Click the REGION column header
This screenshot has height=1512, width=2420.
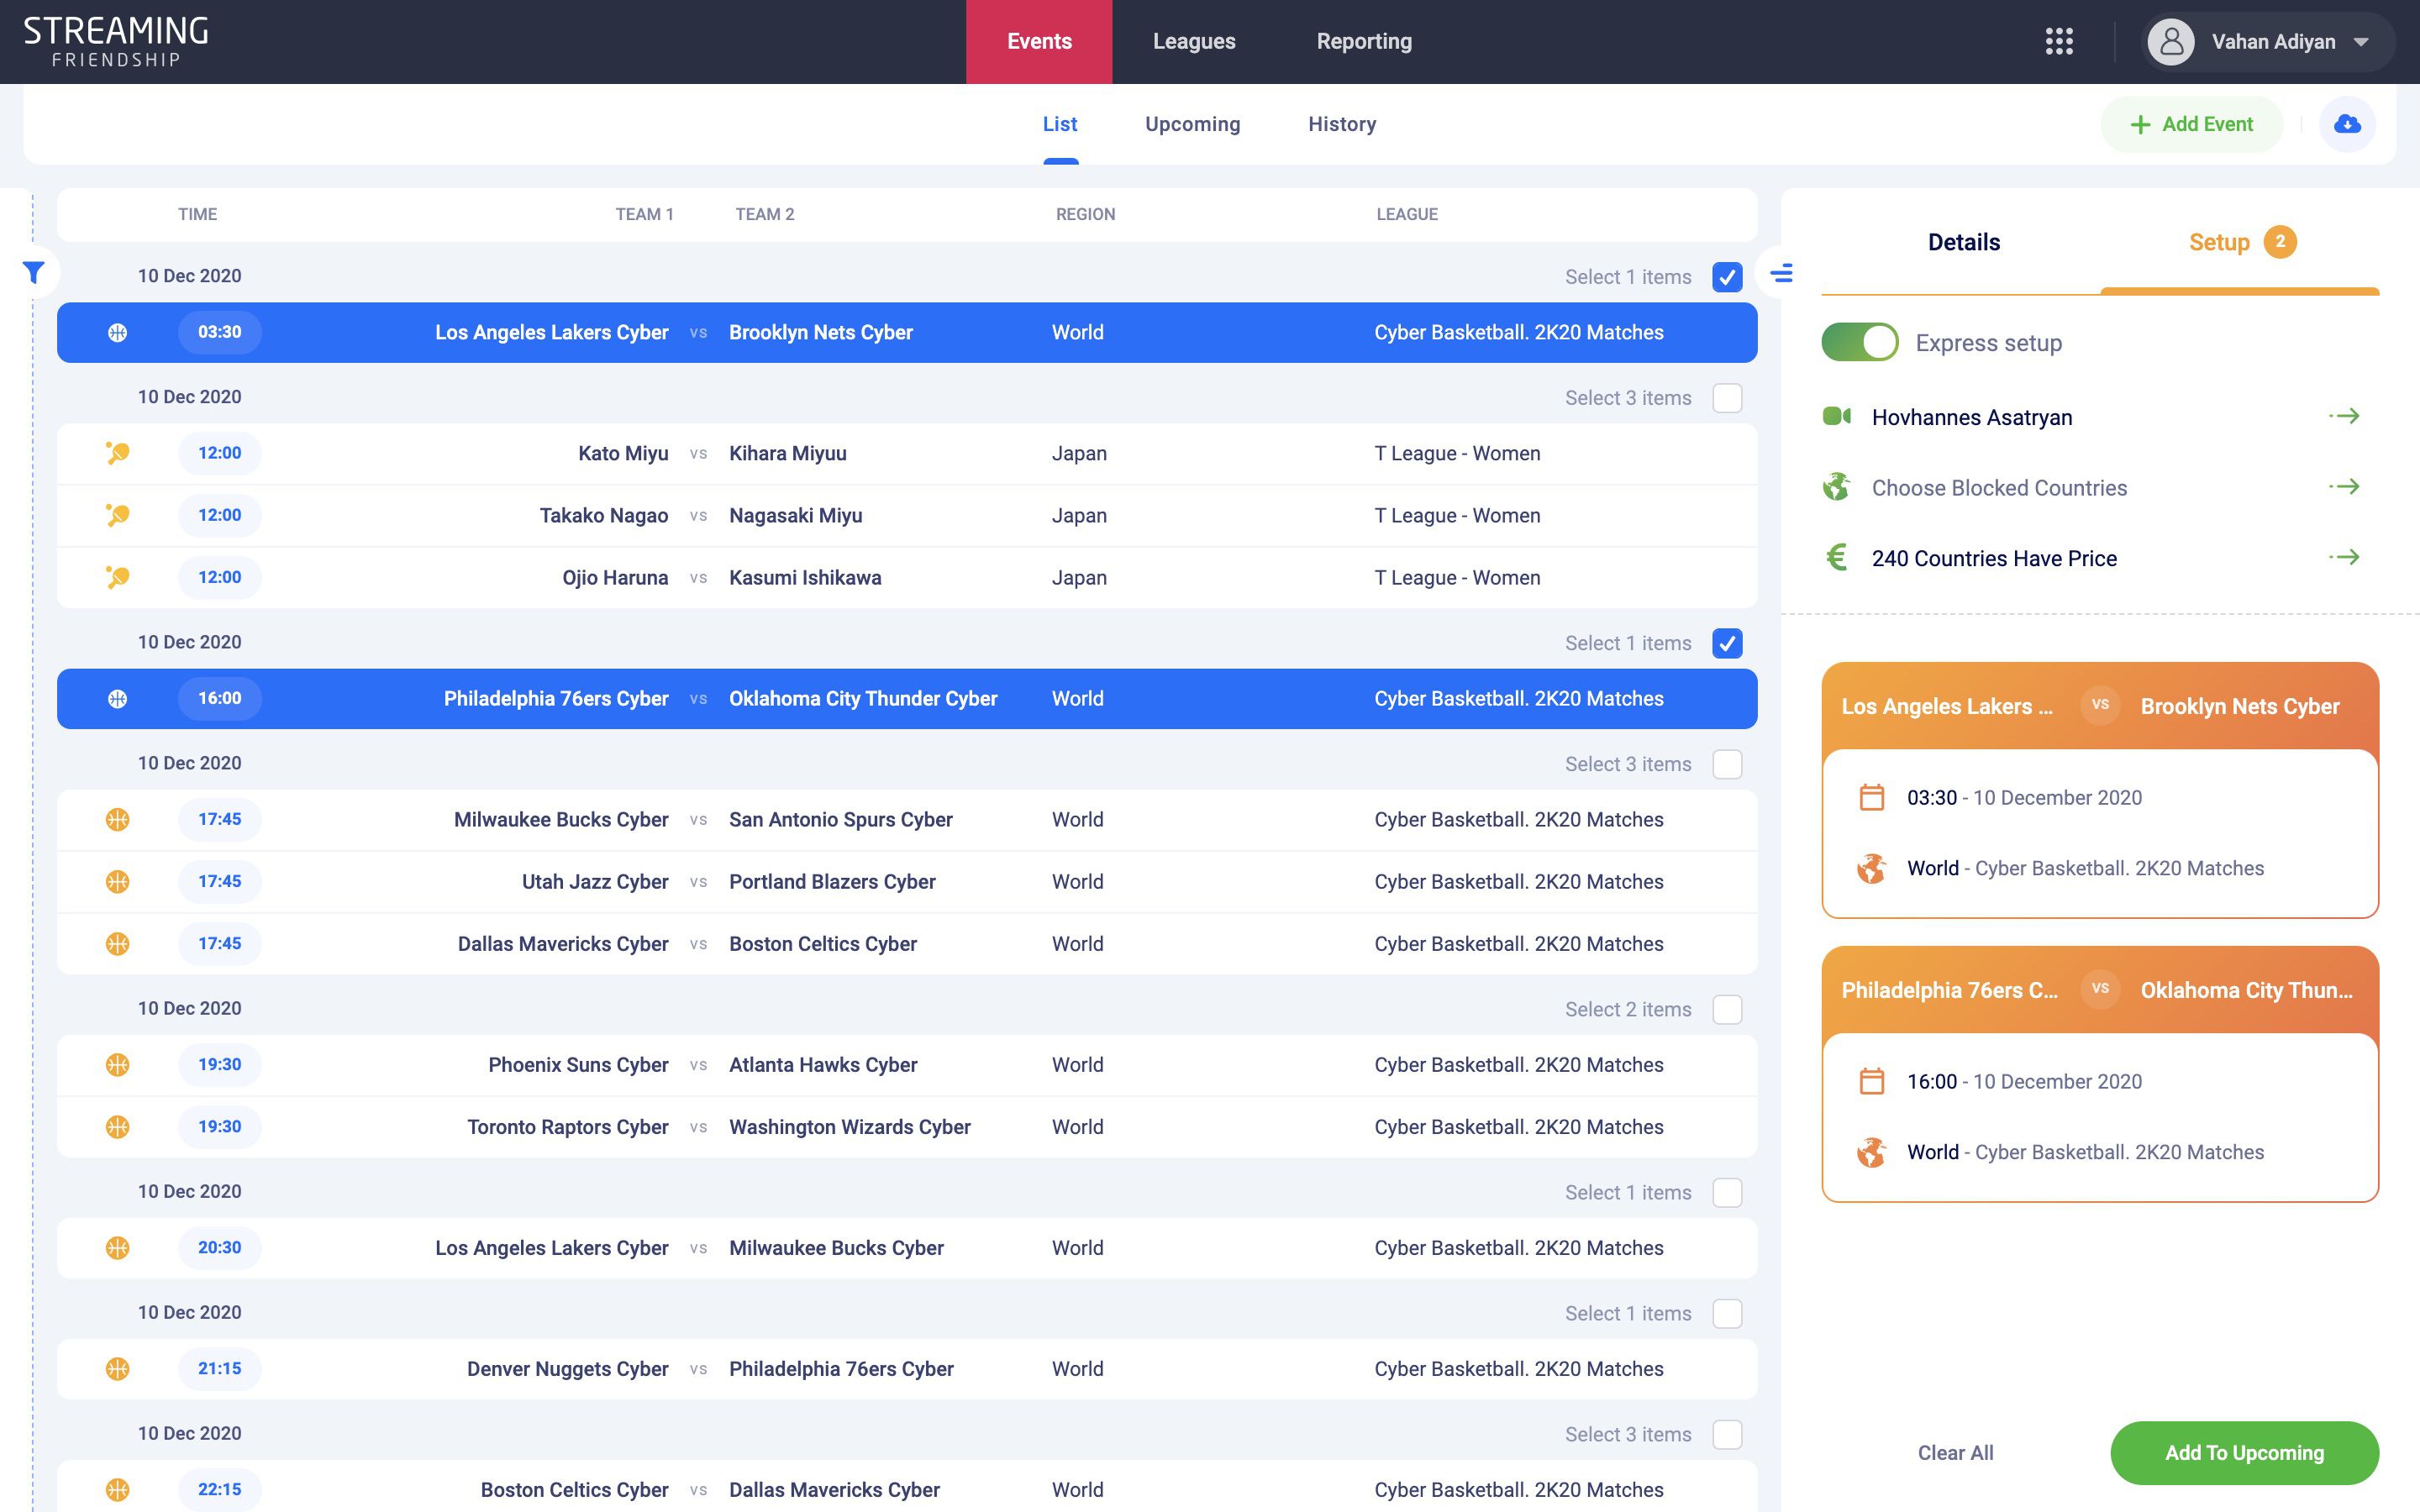pyautogui.click(x=1085, y=214)
